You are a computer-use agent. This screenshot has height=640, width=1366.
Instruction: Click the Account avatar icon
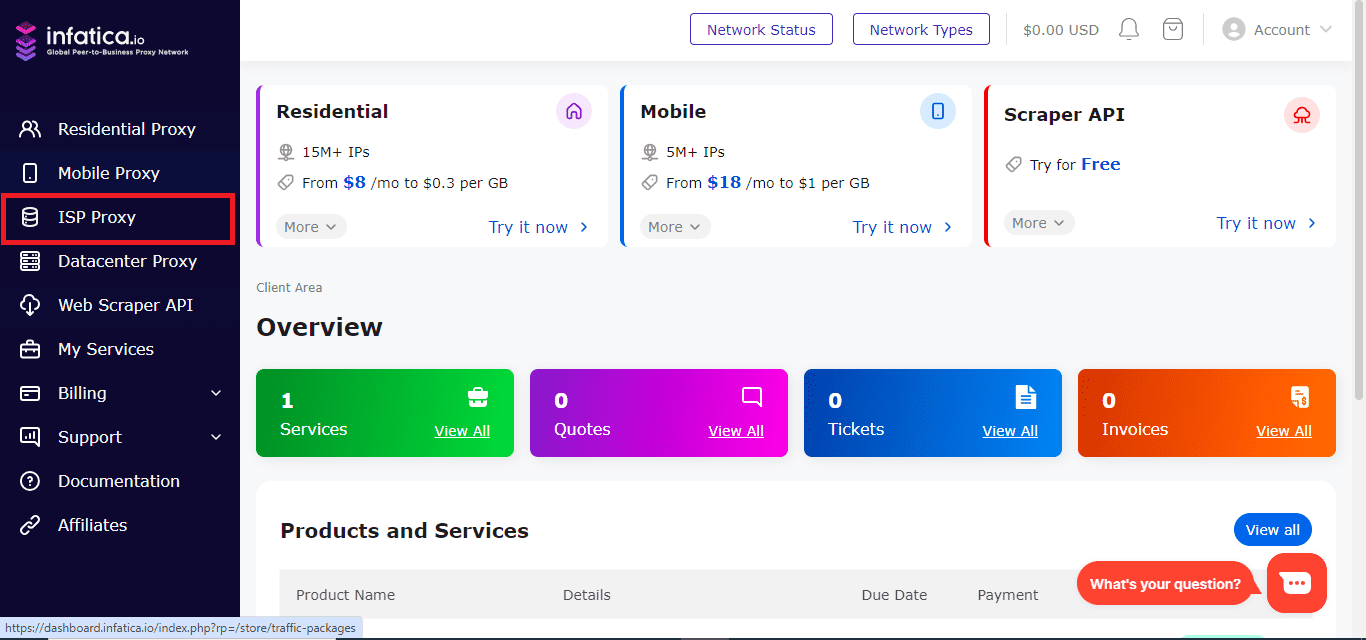click(1234, 29)
